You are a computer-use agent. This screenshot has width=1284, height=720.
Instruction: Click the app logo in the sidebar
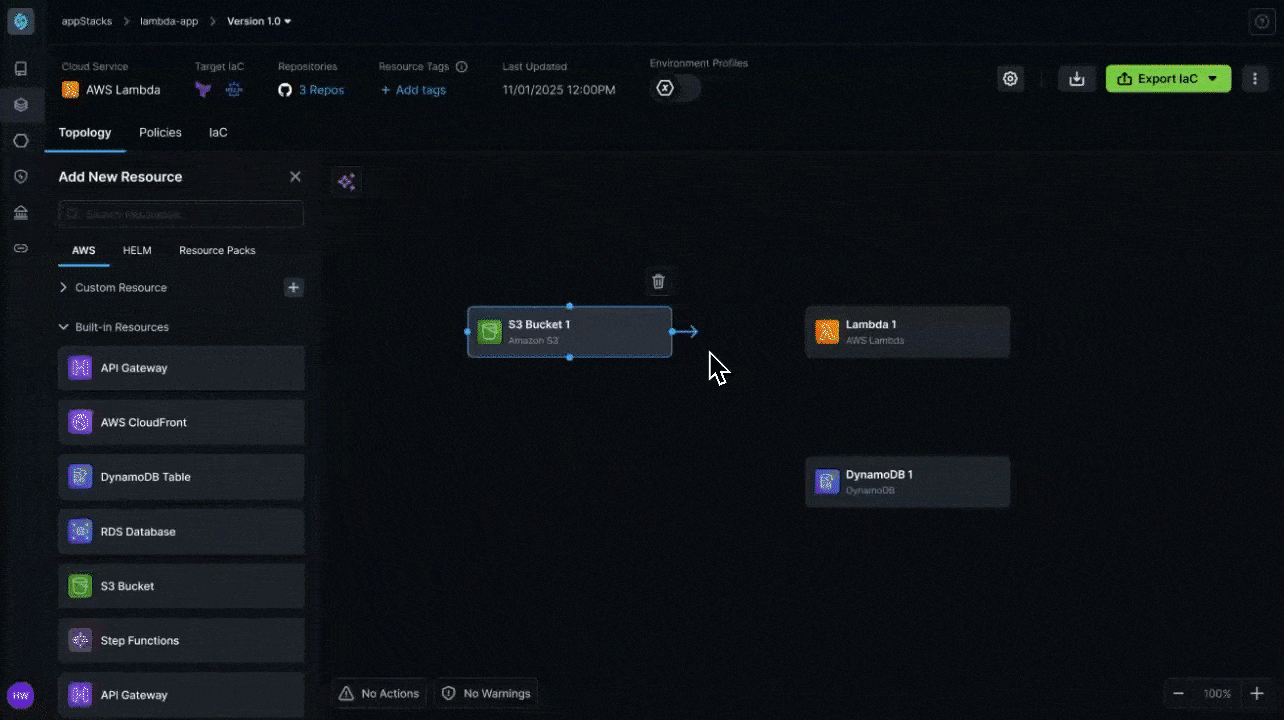tap(21, 21)
